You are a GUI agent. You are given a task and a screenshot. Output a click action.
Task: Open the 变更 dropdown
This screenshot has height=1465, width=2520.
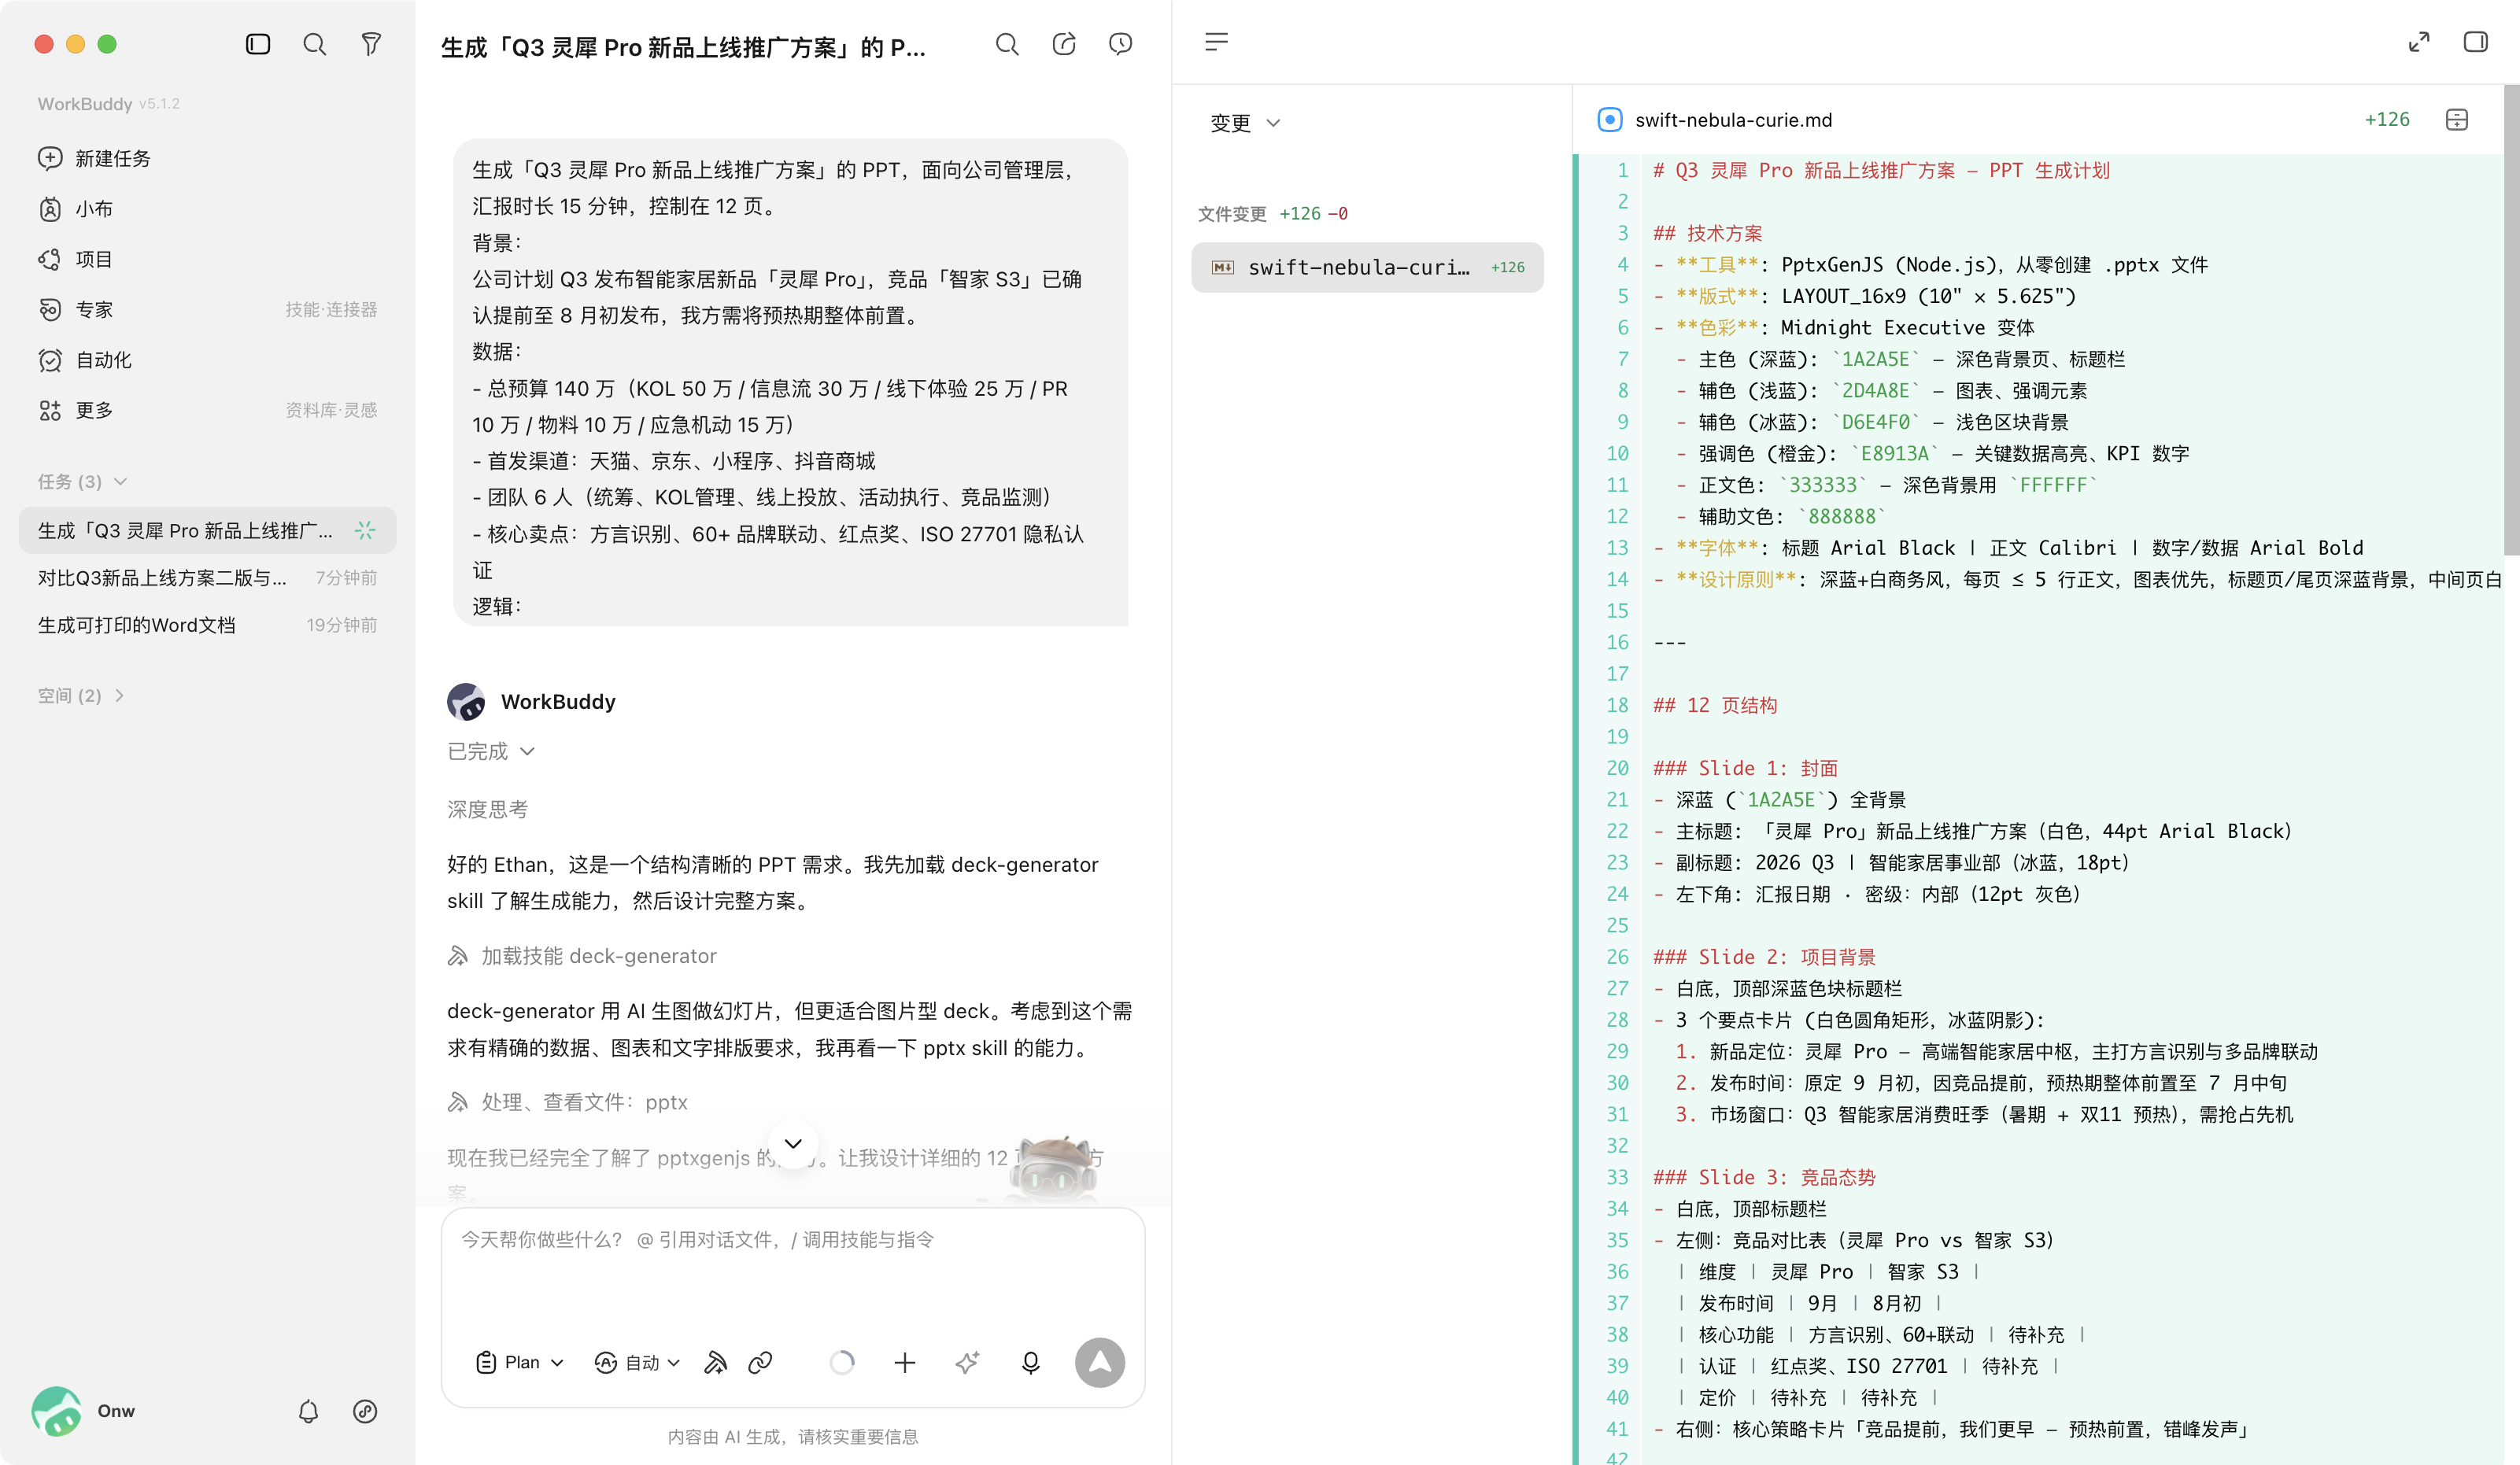click(1245, 123)
